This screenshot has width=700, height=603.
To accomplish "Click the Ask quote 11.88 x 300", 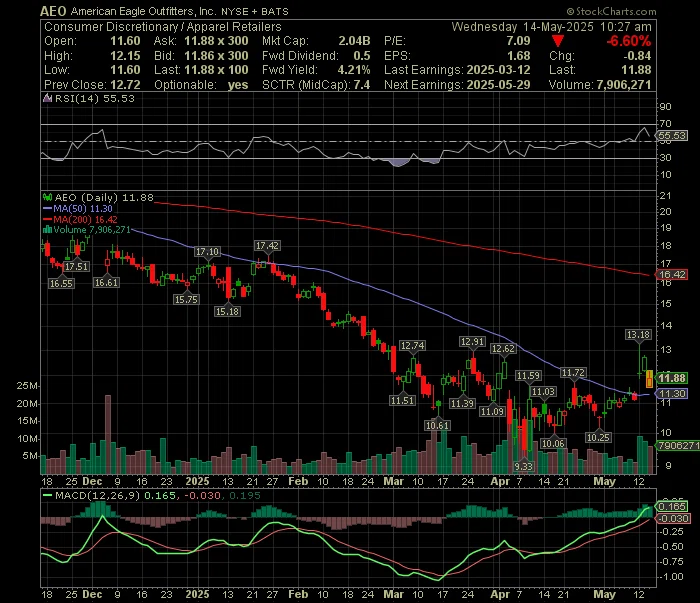I will (x=216, y=41).
